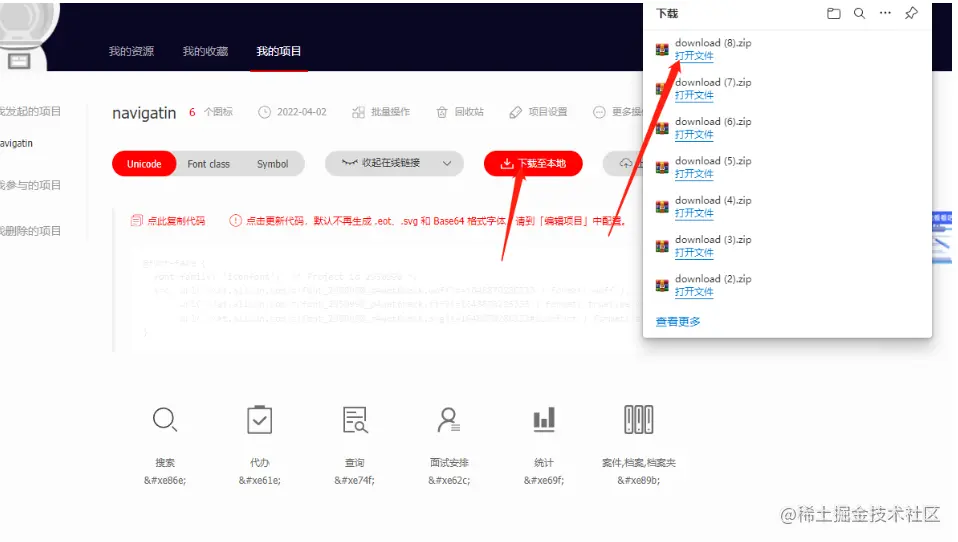Click the 2022-04-02 date text
This screenshot has width=958, height=542.
pyautogui.click(x=302, y=112)
